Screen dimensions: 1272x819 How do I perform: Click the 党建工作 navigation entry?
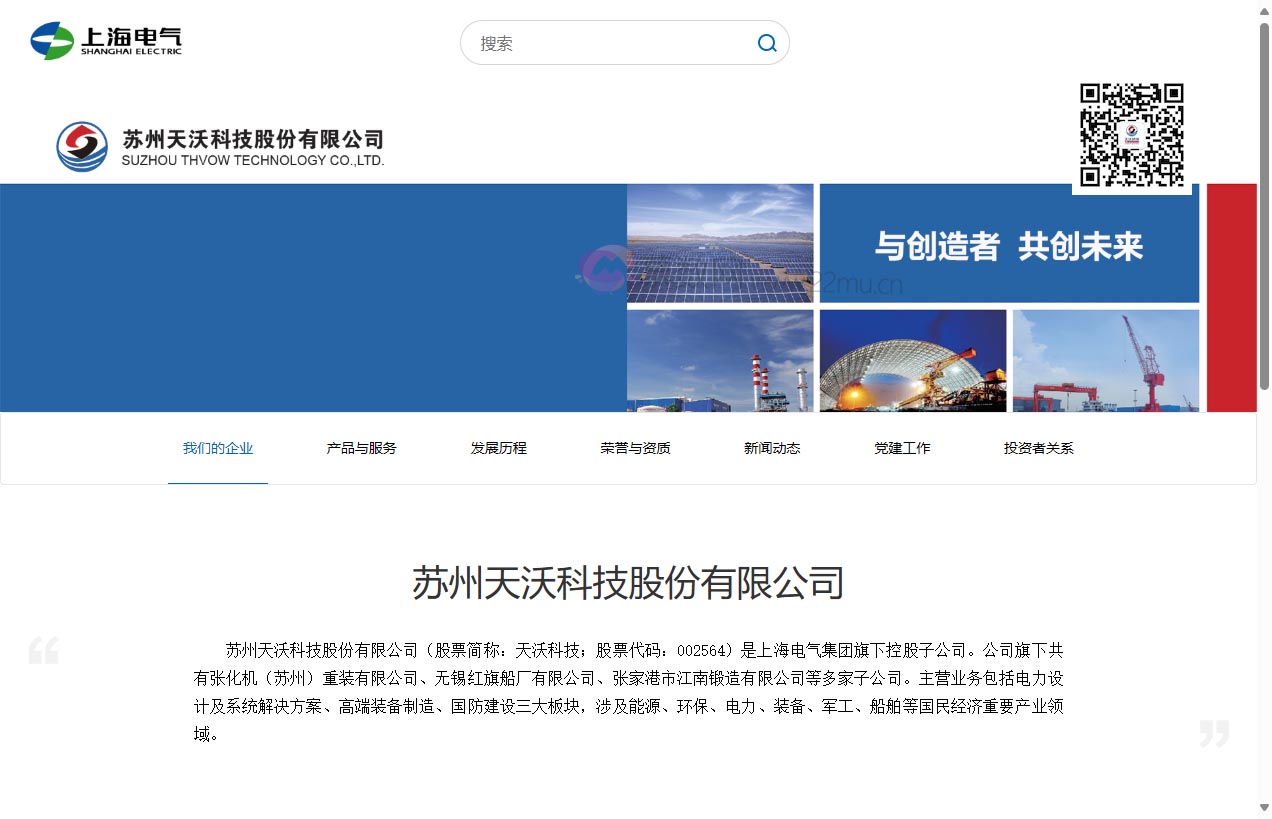coord(902,448)
